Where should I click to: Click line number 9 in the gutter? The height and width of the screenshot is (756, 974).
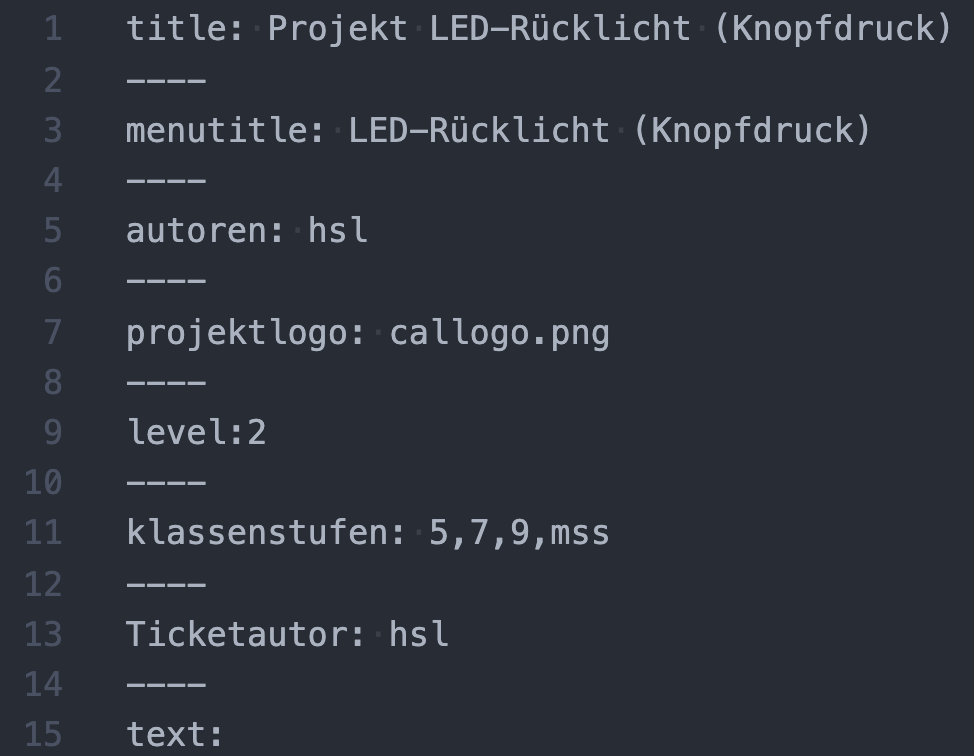click(52, 432)
